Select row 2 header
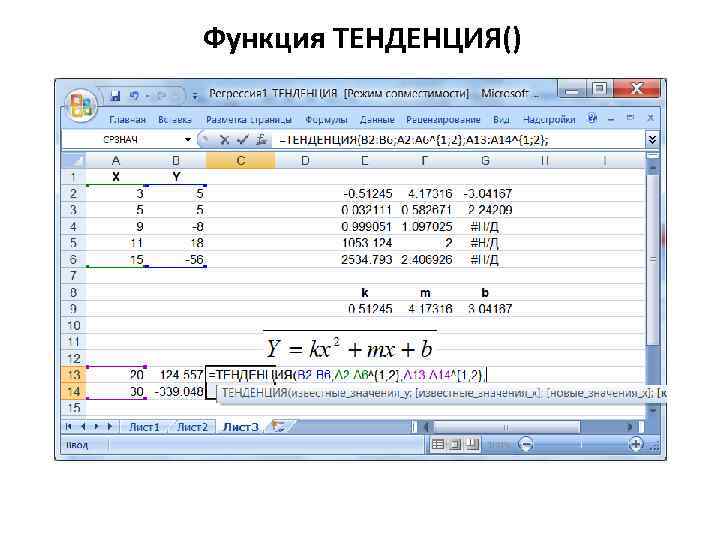Viewport: 720px width, 540px height. pyautogui.click(x=73, y=194)
